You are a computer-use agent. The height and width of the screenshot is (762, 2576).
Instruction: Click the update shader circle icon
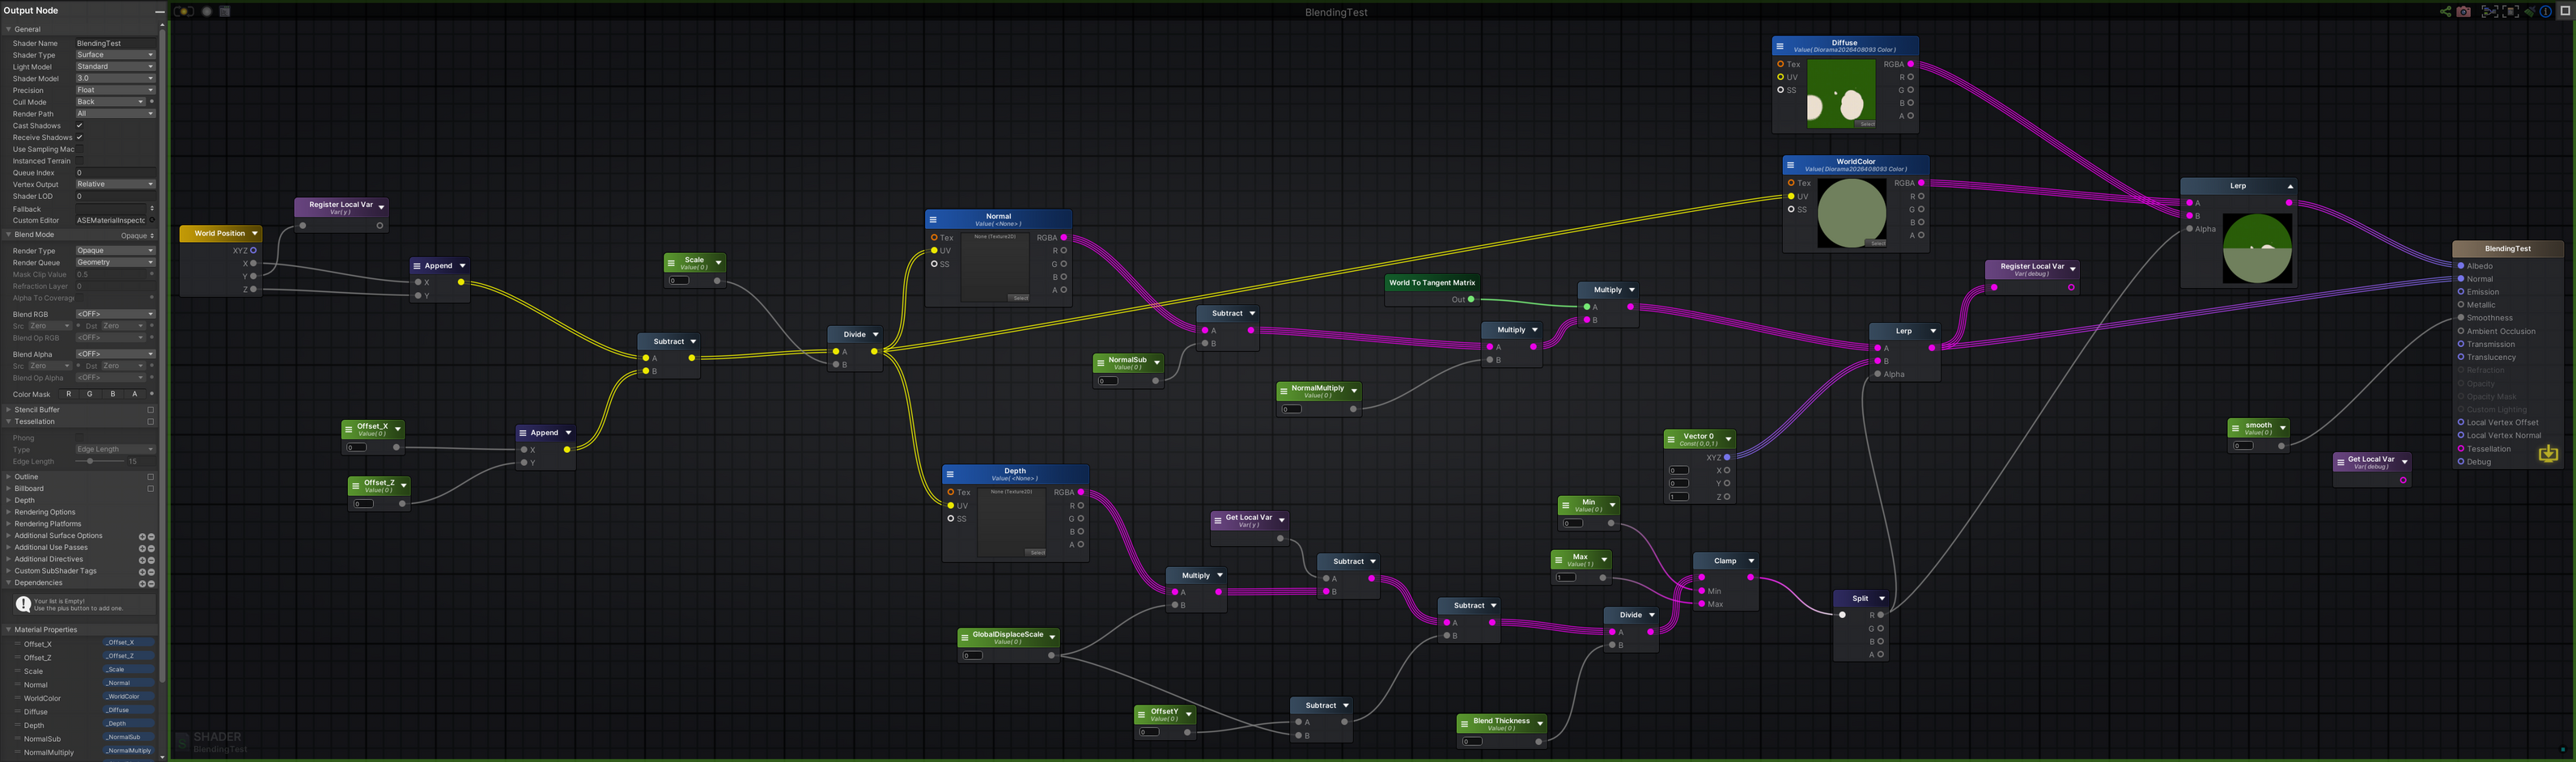coord(207,11)
